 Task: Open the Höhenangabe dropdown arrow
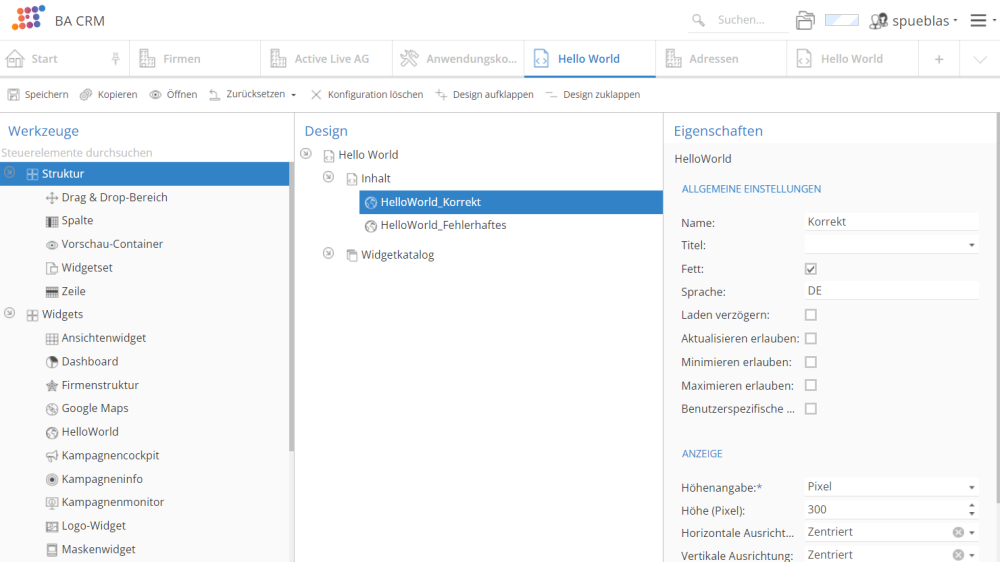point(971,487)
